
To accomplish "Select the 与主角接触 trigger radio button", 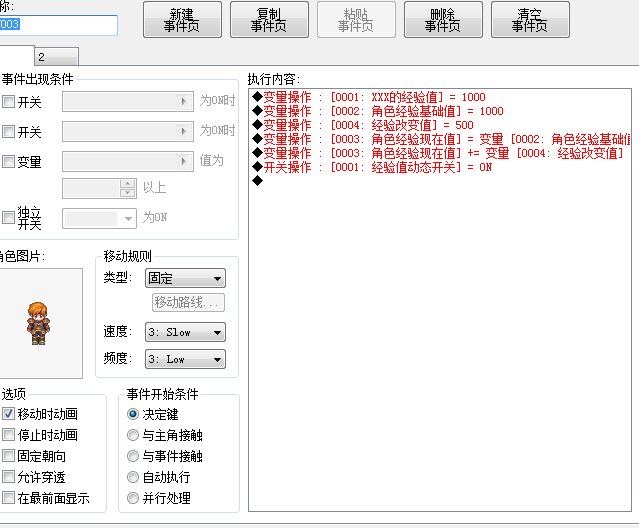I will pos(133,435).
